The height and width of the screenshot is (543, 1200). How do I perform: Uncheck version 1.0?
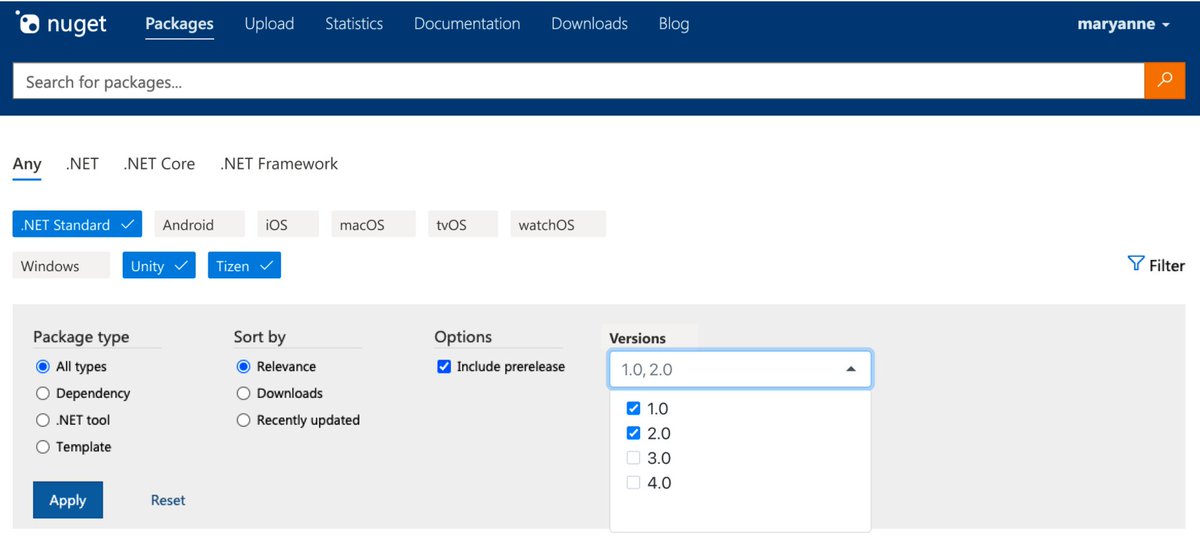[x=632, y=409]
